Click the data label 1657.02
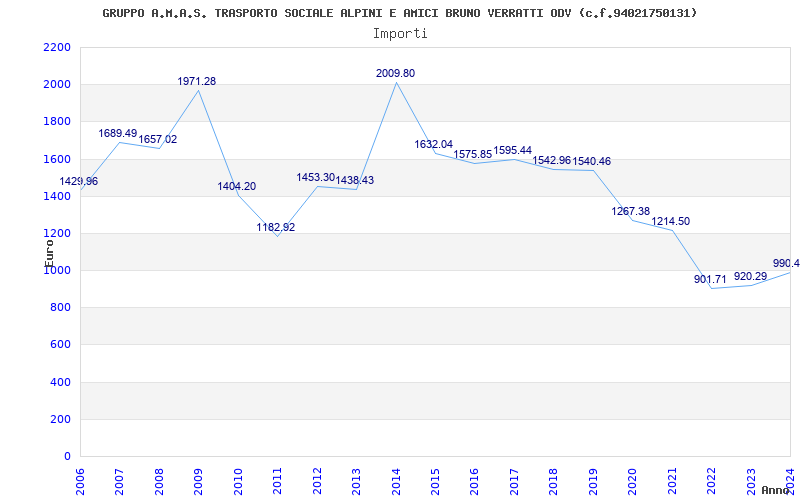Viewport: 800px width, 500px height. click(158, 139)
